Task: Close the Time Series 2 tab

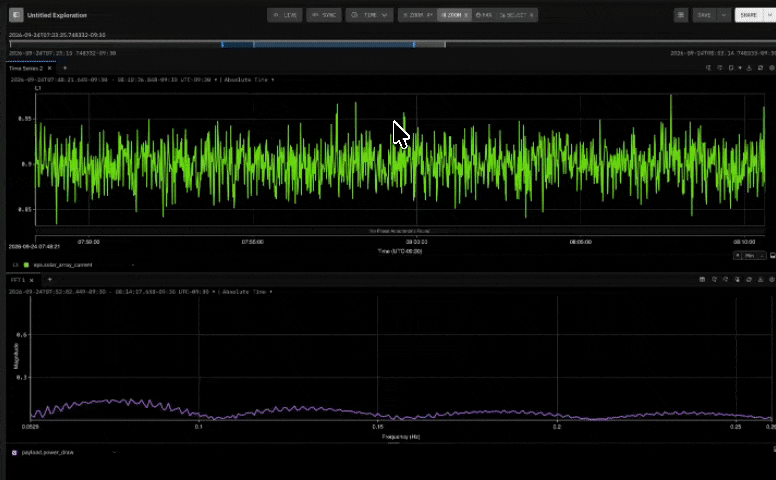Action: (x=49, y=68)
